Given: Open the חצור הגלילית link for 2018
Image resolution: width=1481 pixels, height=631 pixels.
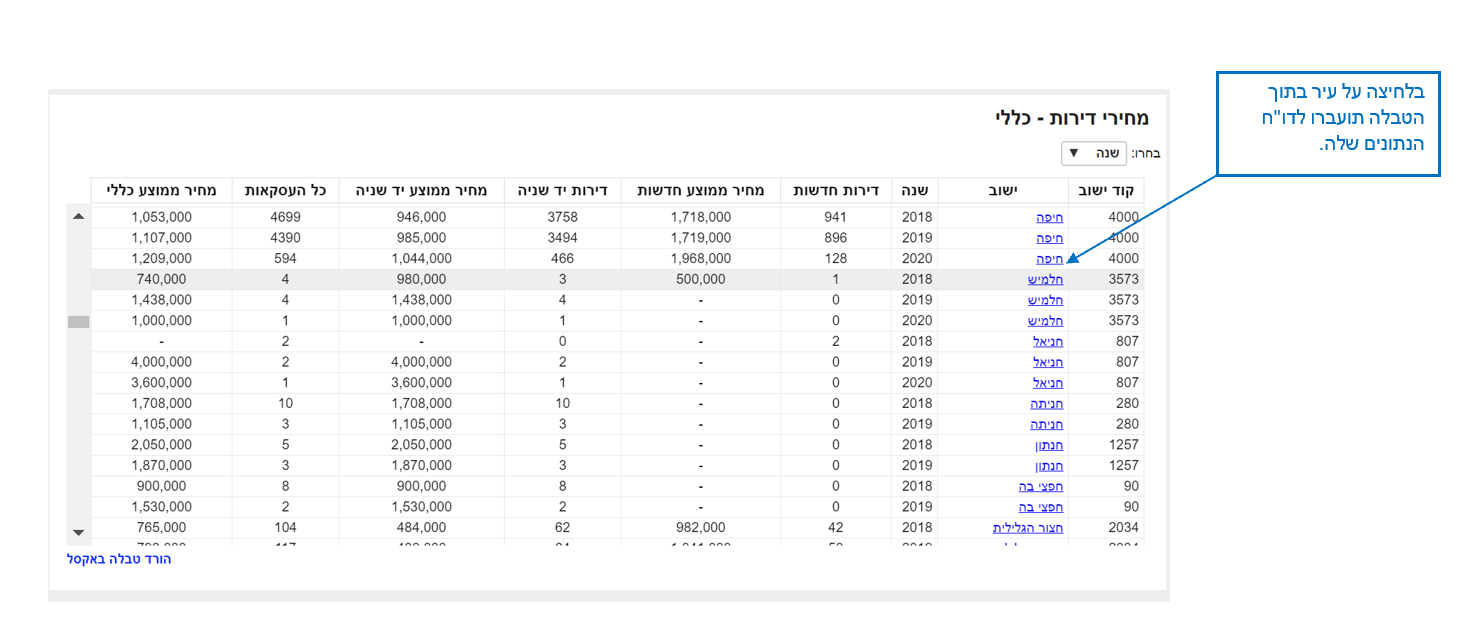Looking at the screenshot, I should pos(1027,528).
